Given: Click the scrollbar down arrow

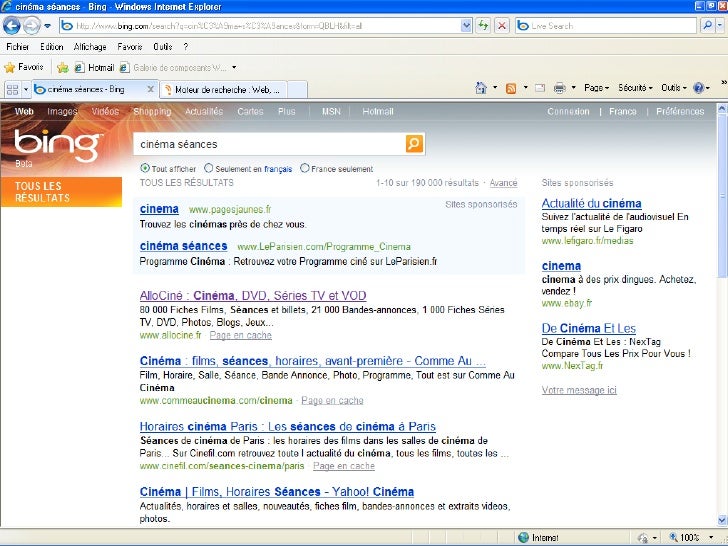Looking at the screenshot, I should pyautogui.click(x=722, y=520).
